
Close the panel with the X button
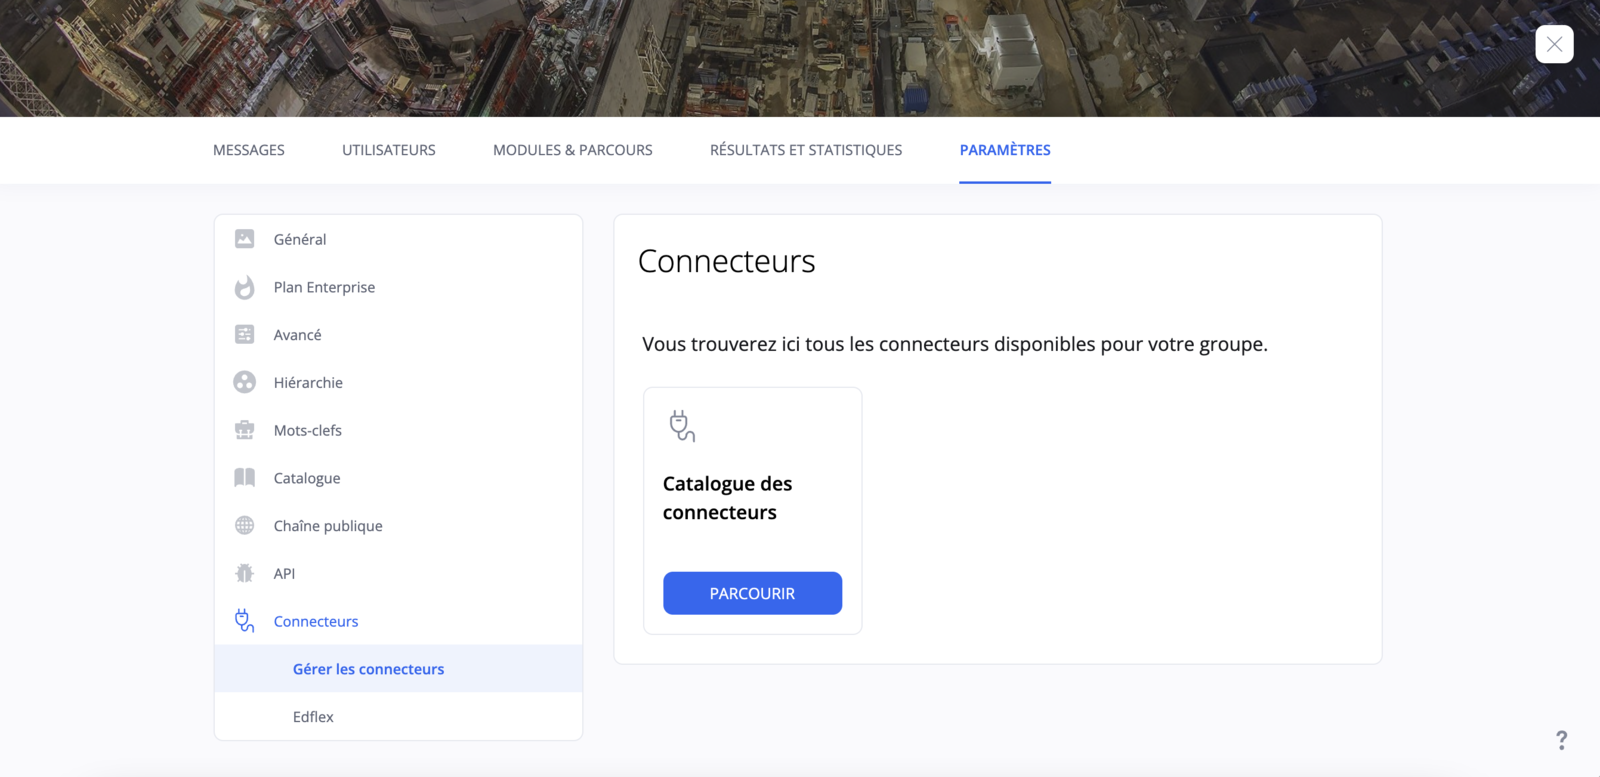(1554, 44)
